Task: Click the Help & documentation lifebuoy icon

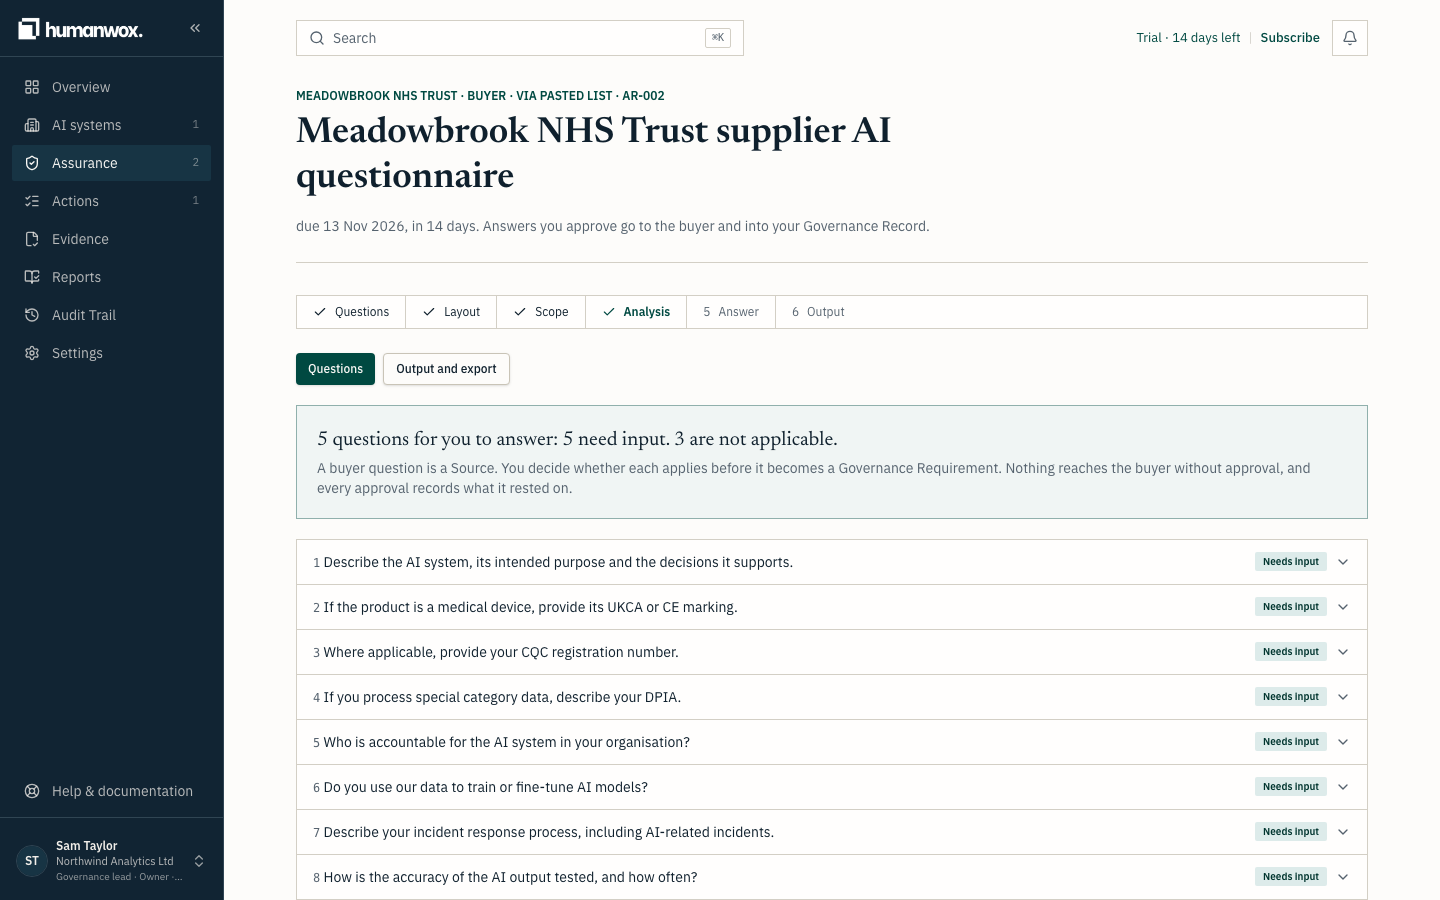Action: click(32, 791)
